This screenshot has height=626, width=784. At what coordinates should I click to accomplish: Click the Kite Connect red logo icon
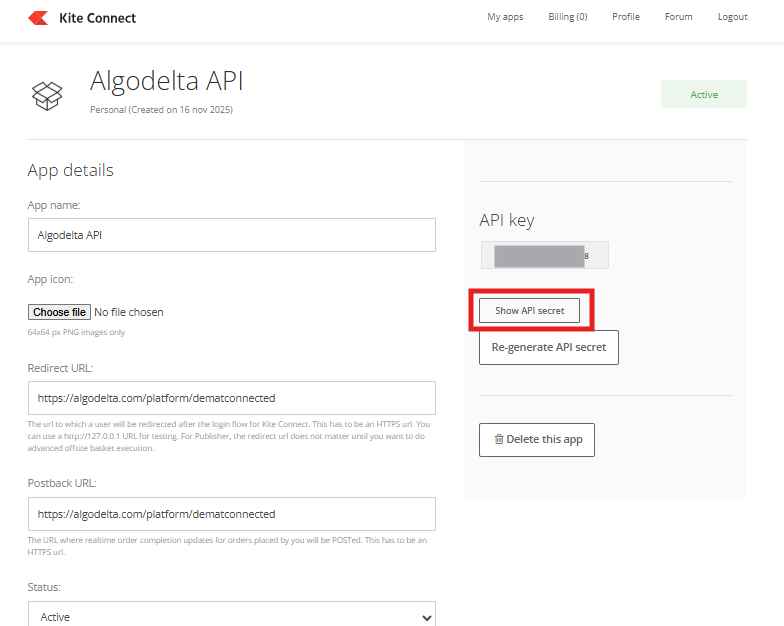(x=39, y=18)
